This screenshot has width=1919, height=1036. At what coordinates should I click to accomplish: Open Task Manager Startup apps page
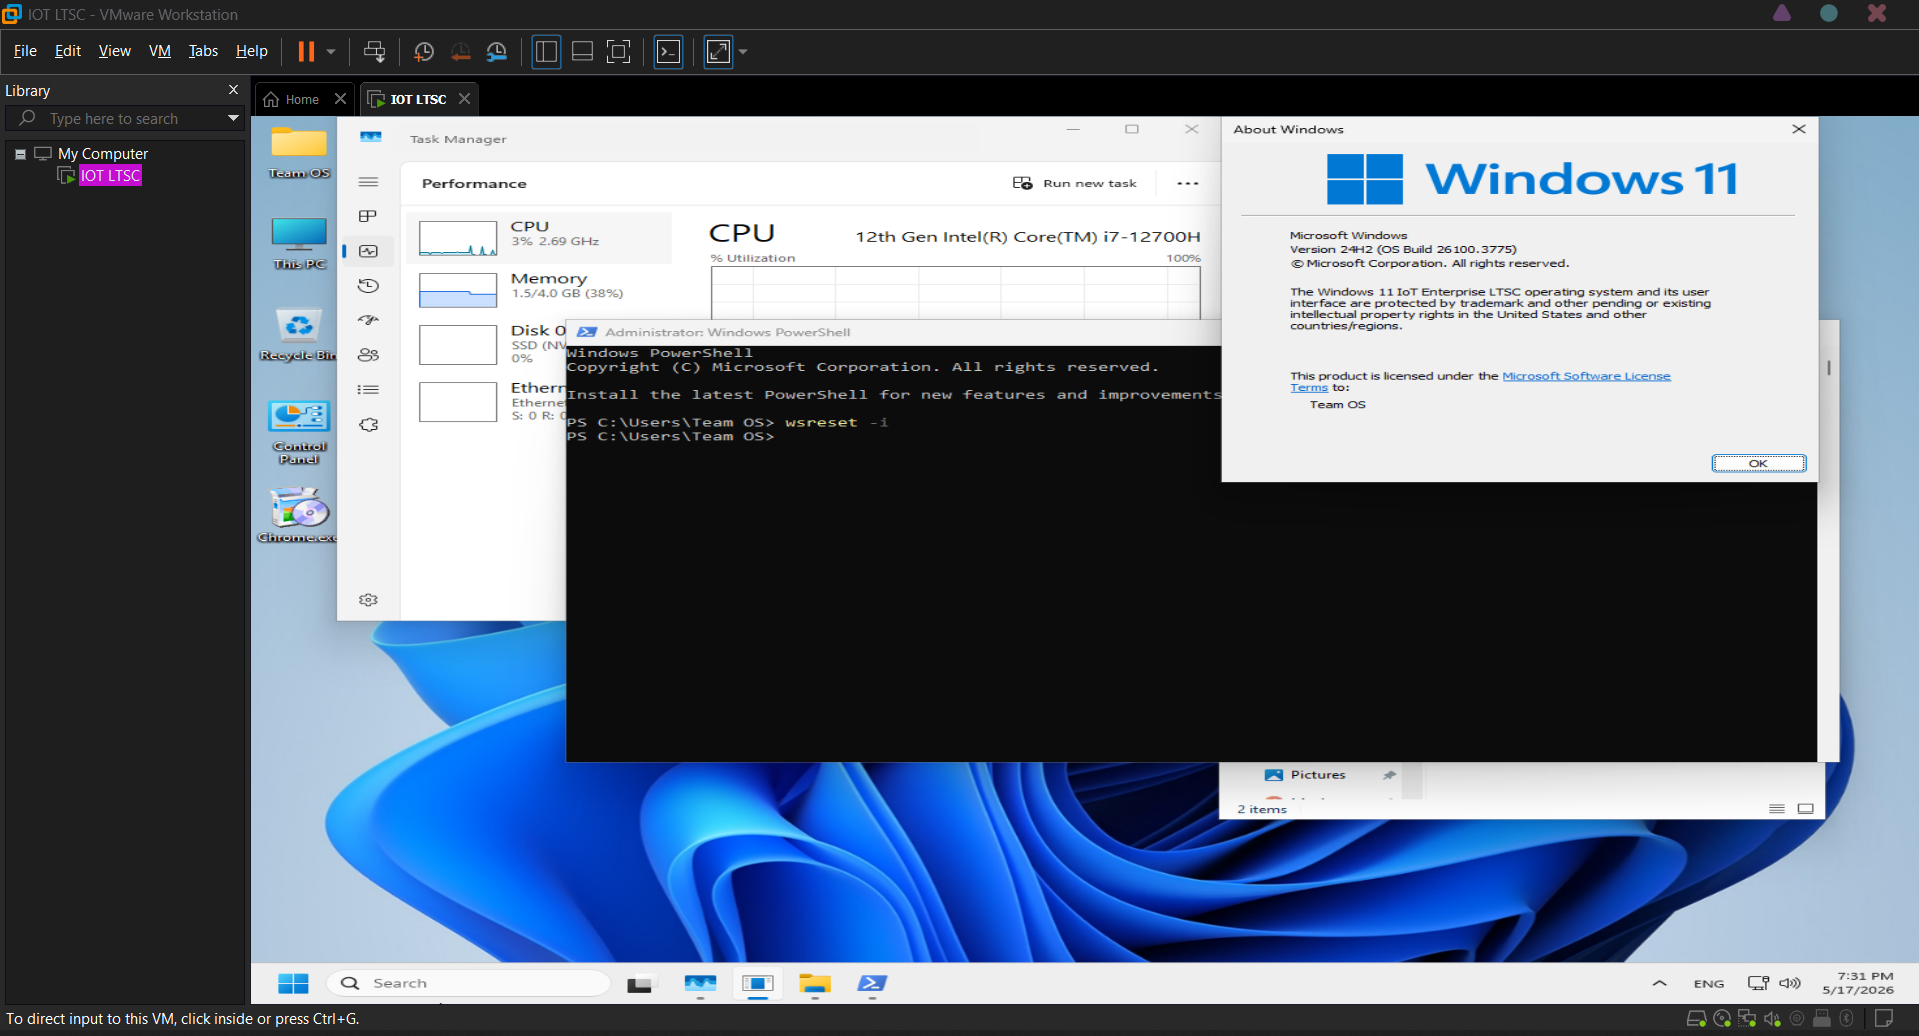(368, 320)
